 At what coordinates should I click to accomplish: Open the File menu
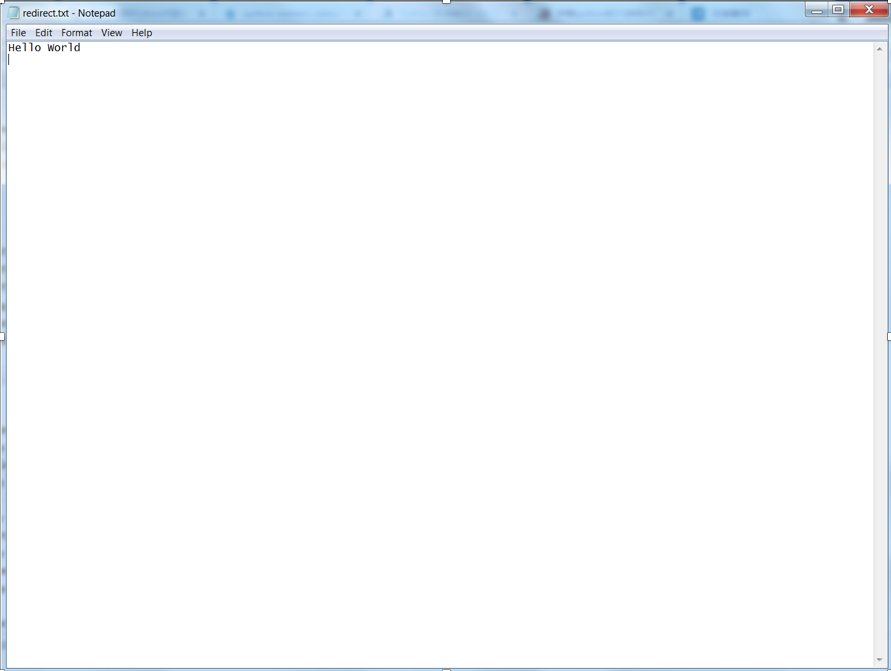pyautogui.click(x=18, y=33)
